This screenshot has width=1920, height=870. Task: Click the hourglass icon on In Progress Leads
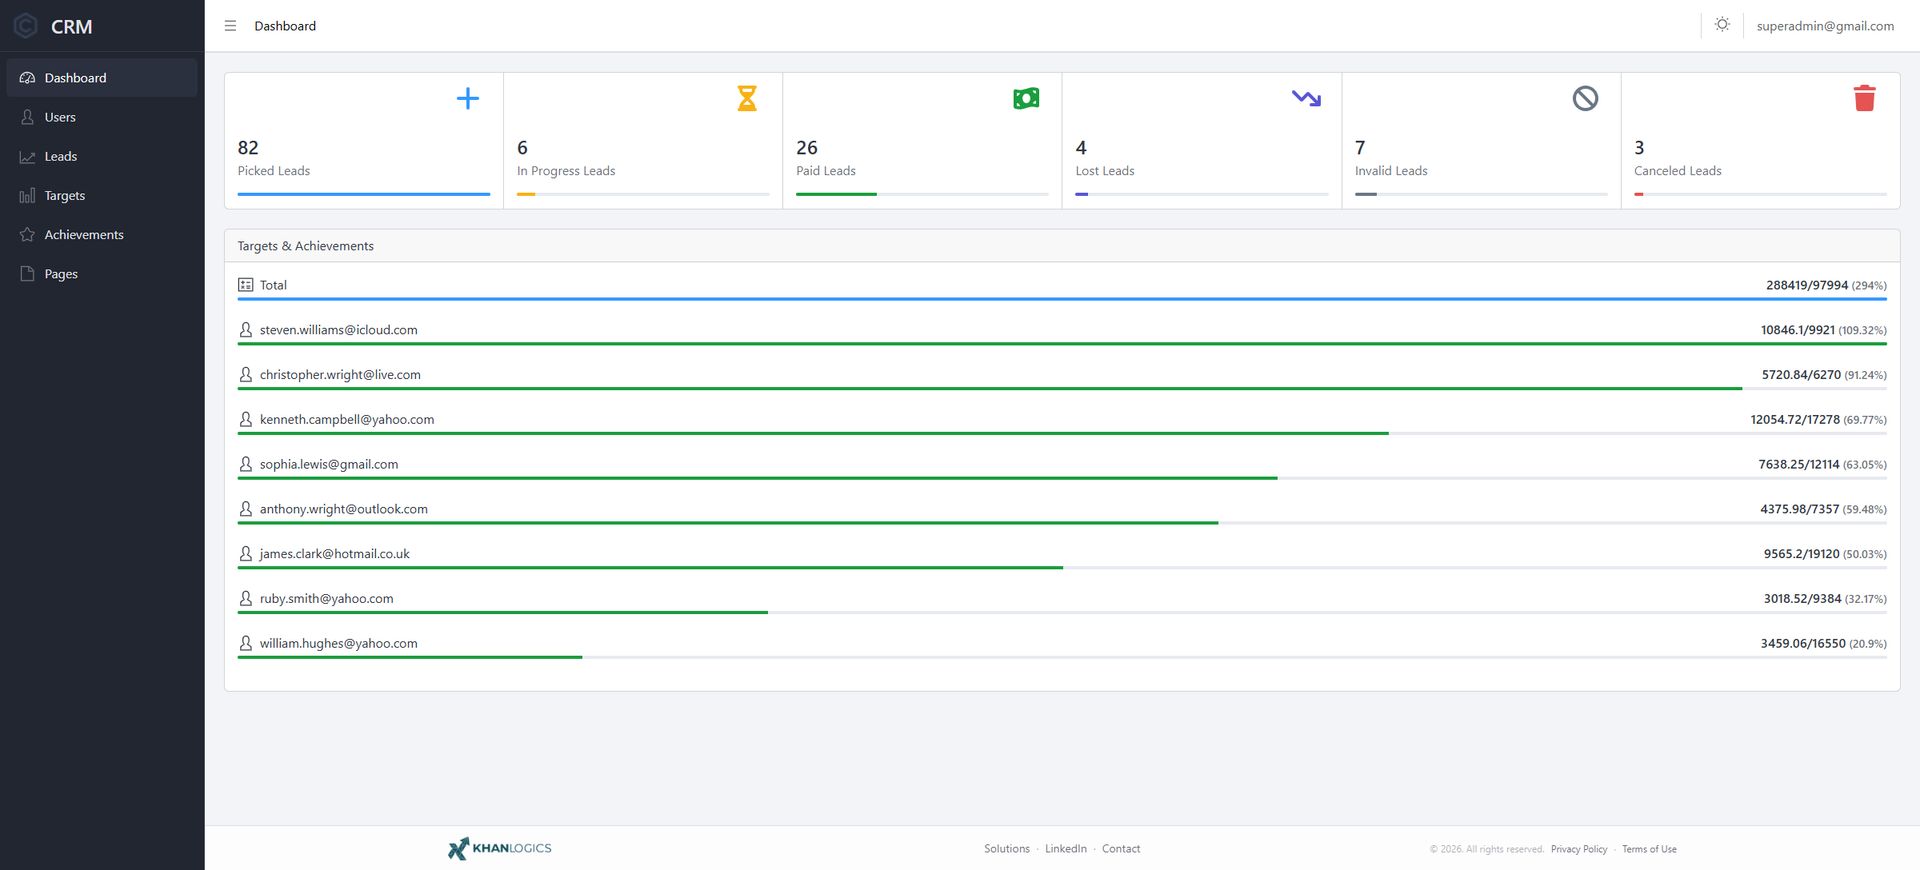pos(747,98)
